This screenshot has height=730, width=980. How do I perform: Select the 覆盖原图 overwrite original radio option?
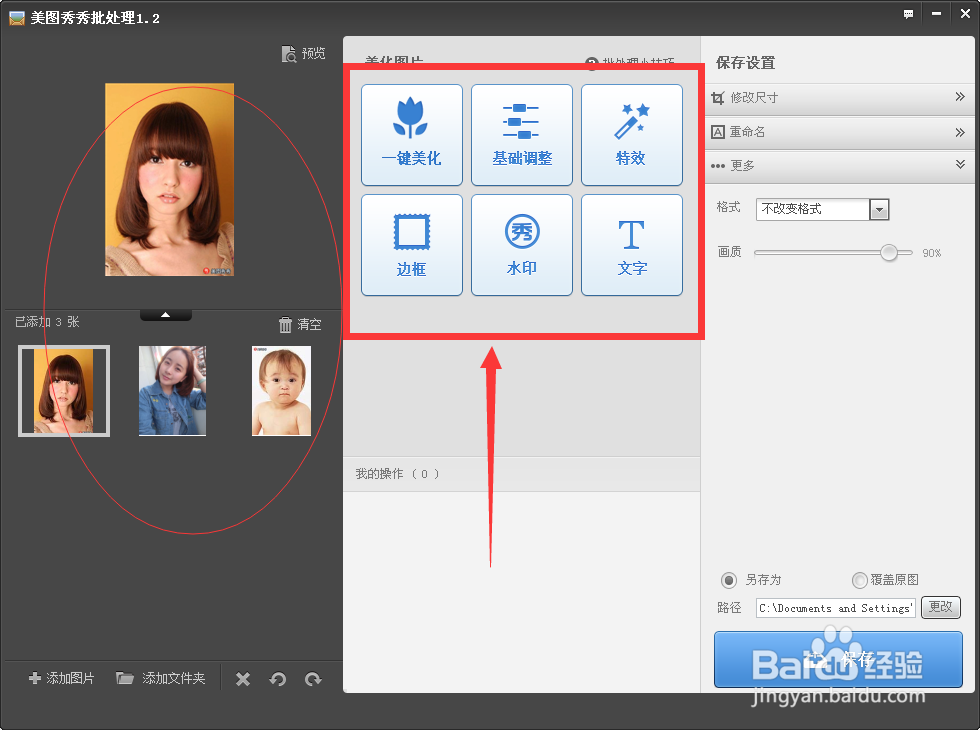coord(860,580)
